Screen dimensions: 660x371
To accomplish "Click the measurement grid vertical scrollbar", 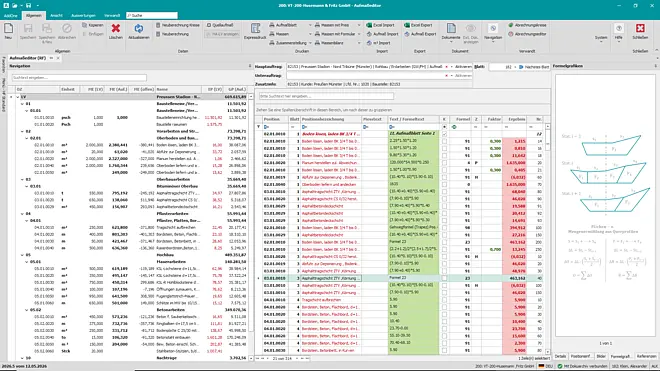I will [548, 239].
